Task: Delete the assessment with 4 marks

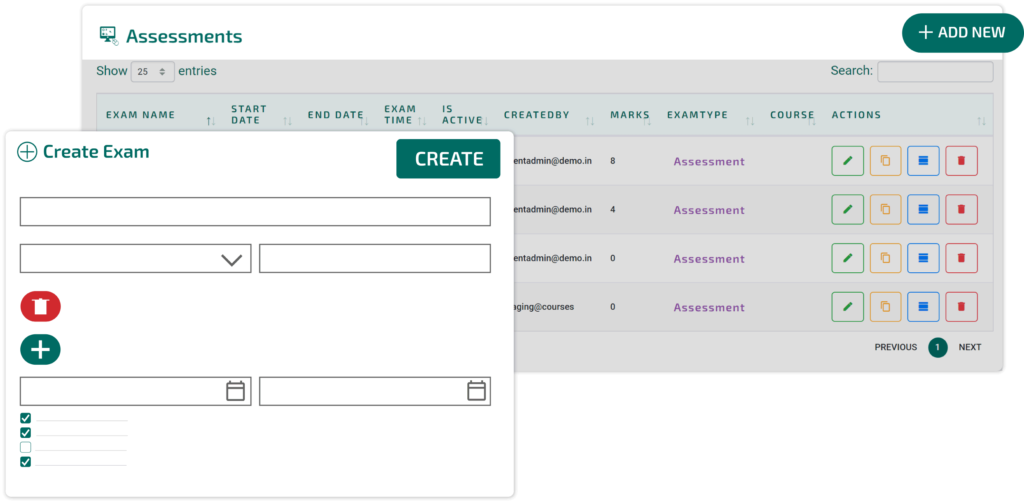Action: 961,209
